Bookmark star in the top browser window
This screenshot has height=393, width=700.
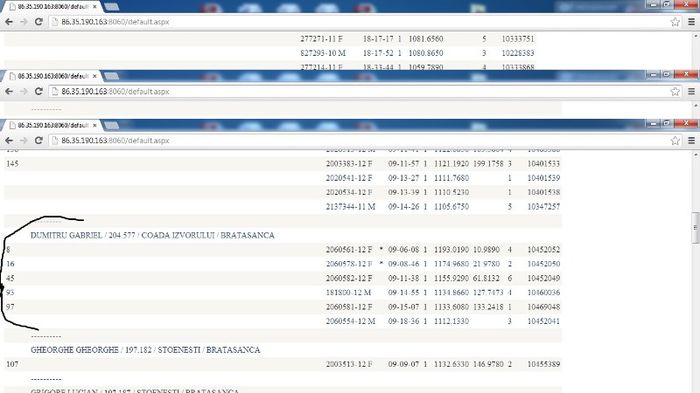(x=675, y=22)
